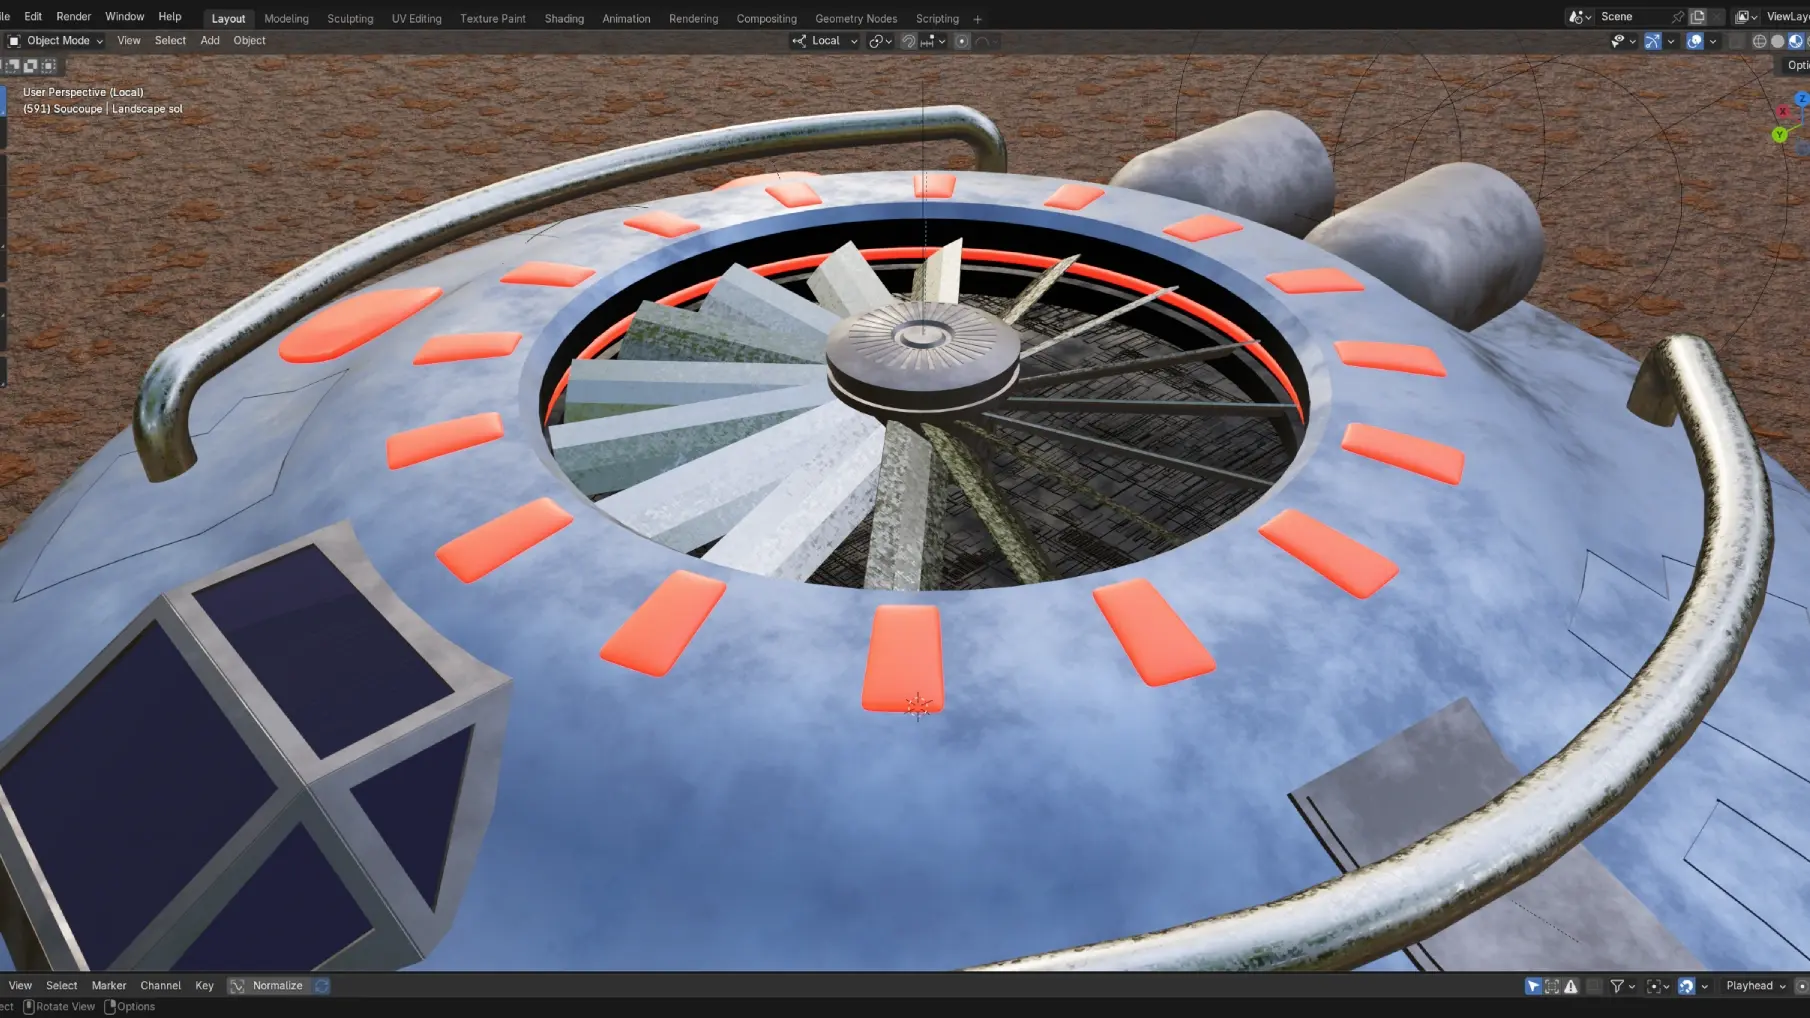Image resolution: width=1810 pixels, height=1018 pixels.
Task: Switch to wireframe viewport shading
Action: pyautogui.click(x=1759, y=41)
